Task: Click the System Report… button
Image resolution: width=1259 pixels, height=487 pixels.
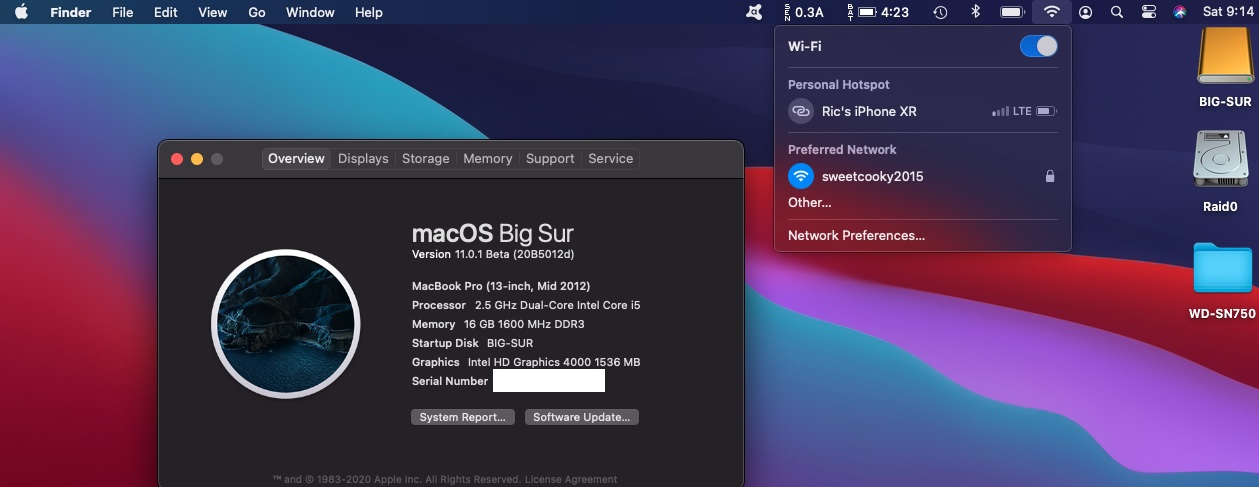Action: point(463,417)
